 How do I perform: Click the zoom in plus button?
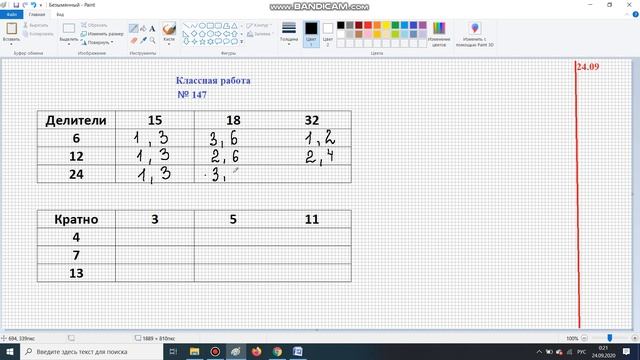(x=634, y=338)
